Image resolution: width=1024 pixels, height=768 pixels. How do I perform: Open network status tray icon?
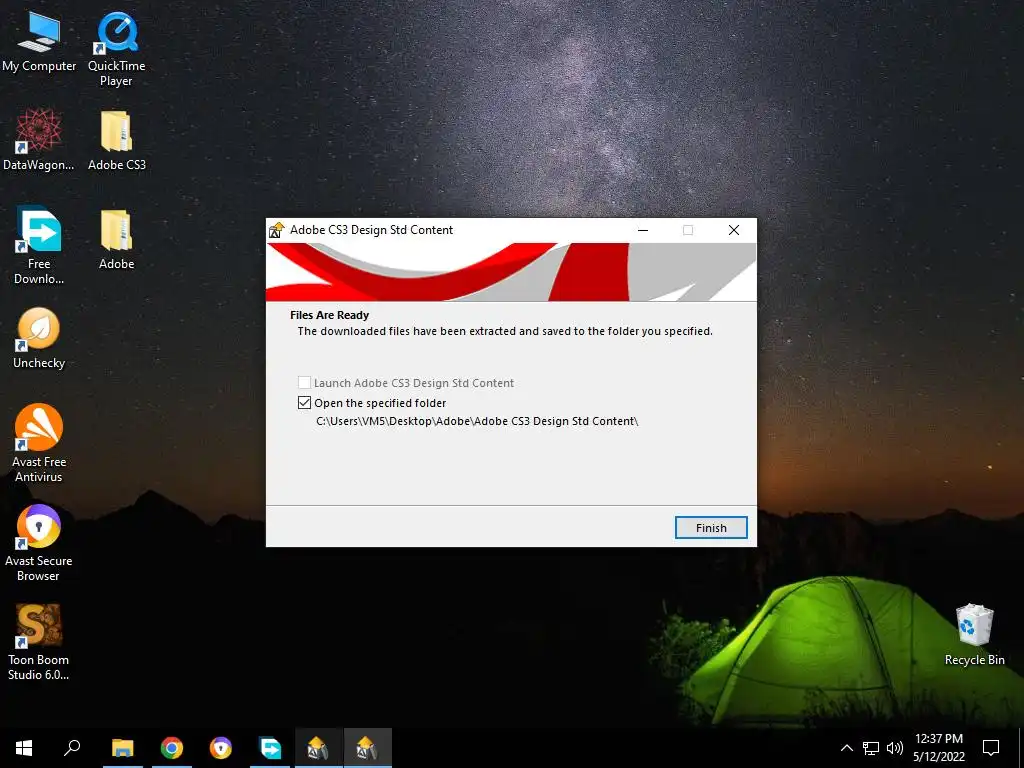pyautogui.click(x=871, y=748)
